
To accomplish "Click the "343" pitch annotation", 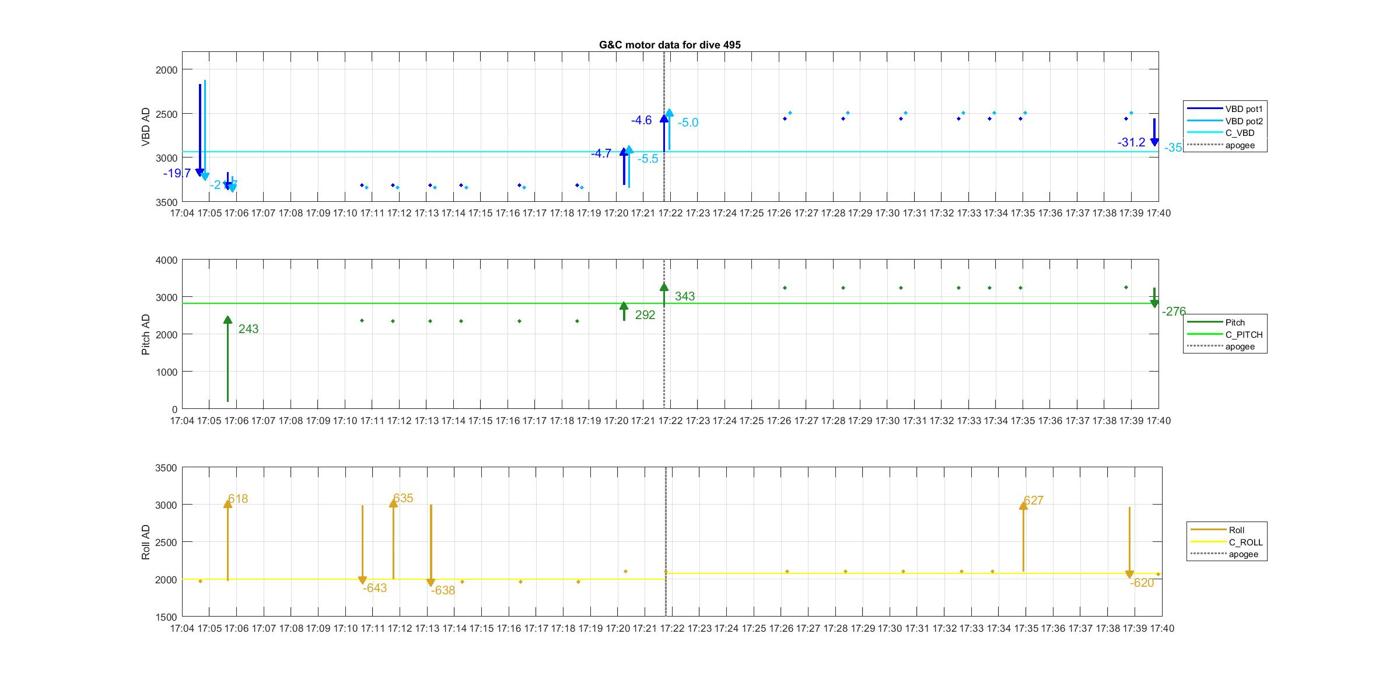I will 684,297.
